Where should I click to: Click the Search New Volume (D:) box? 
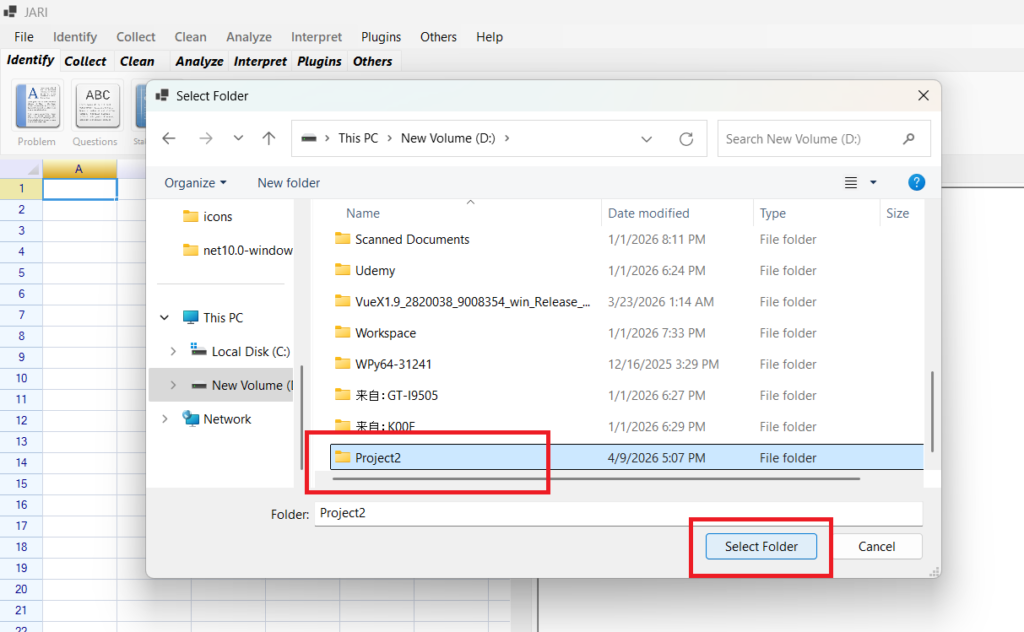click(x=810, y=139)
